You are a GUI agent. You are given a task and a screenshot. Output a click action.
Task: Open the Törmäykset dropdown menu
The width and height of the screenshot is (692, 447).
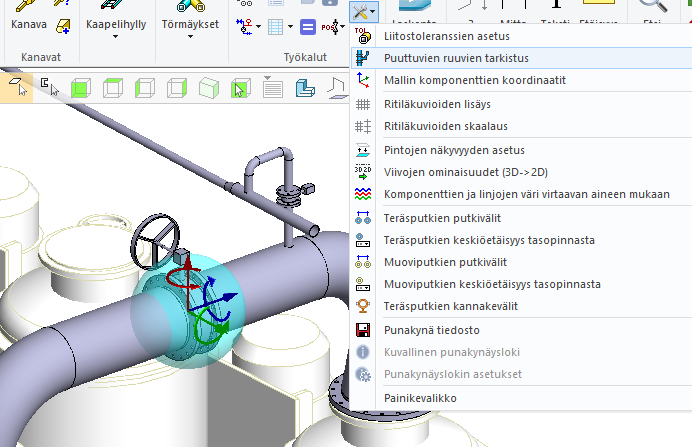tap(192, 37)
